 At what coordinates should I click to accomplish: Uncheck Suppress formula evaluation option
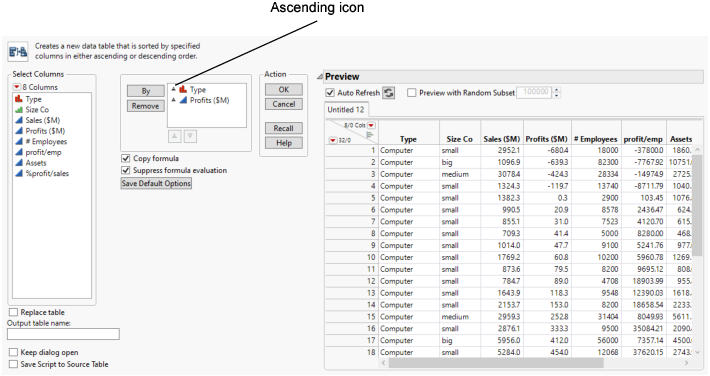point(126,170)
